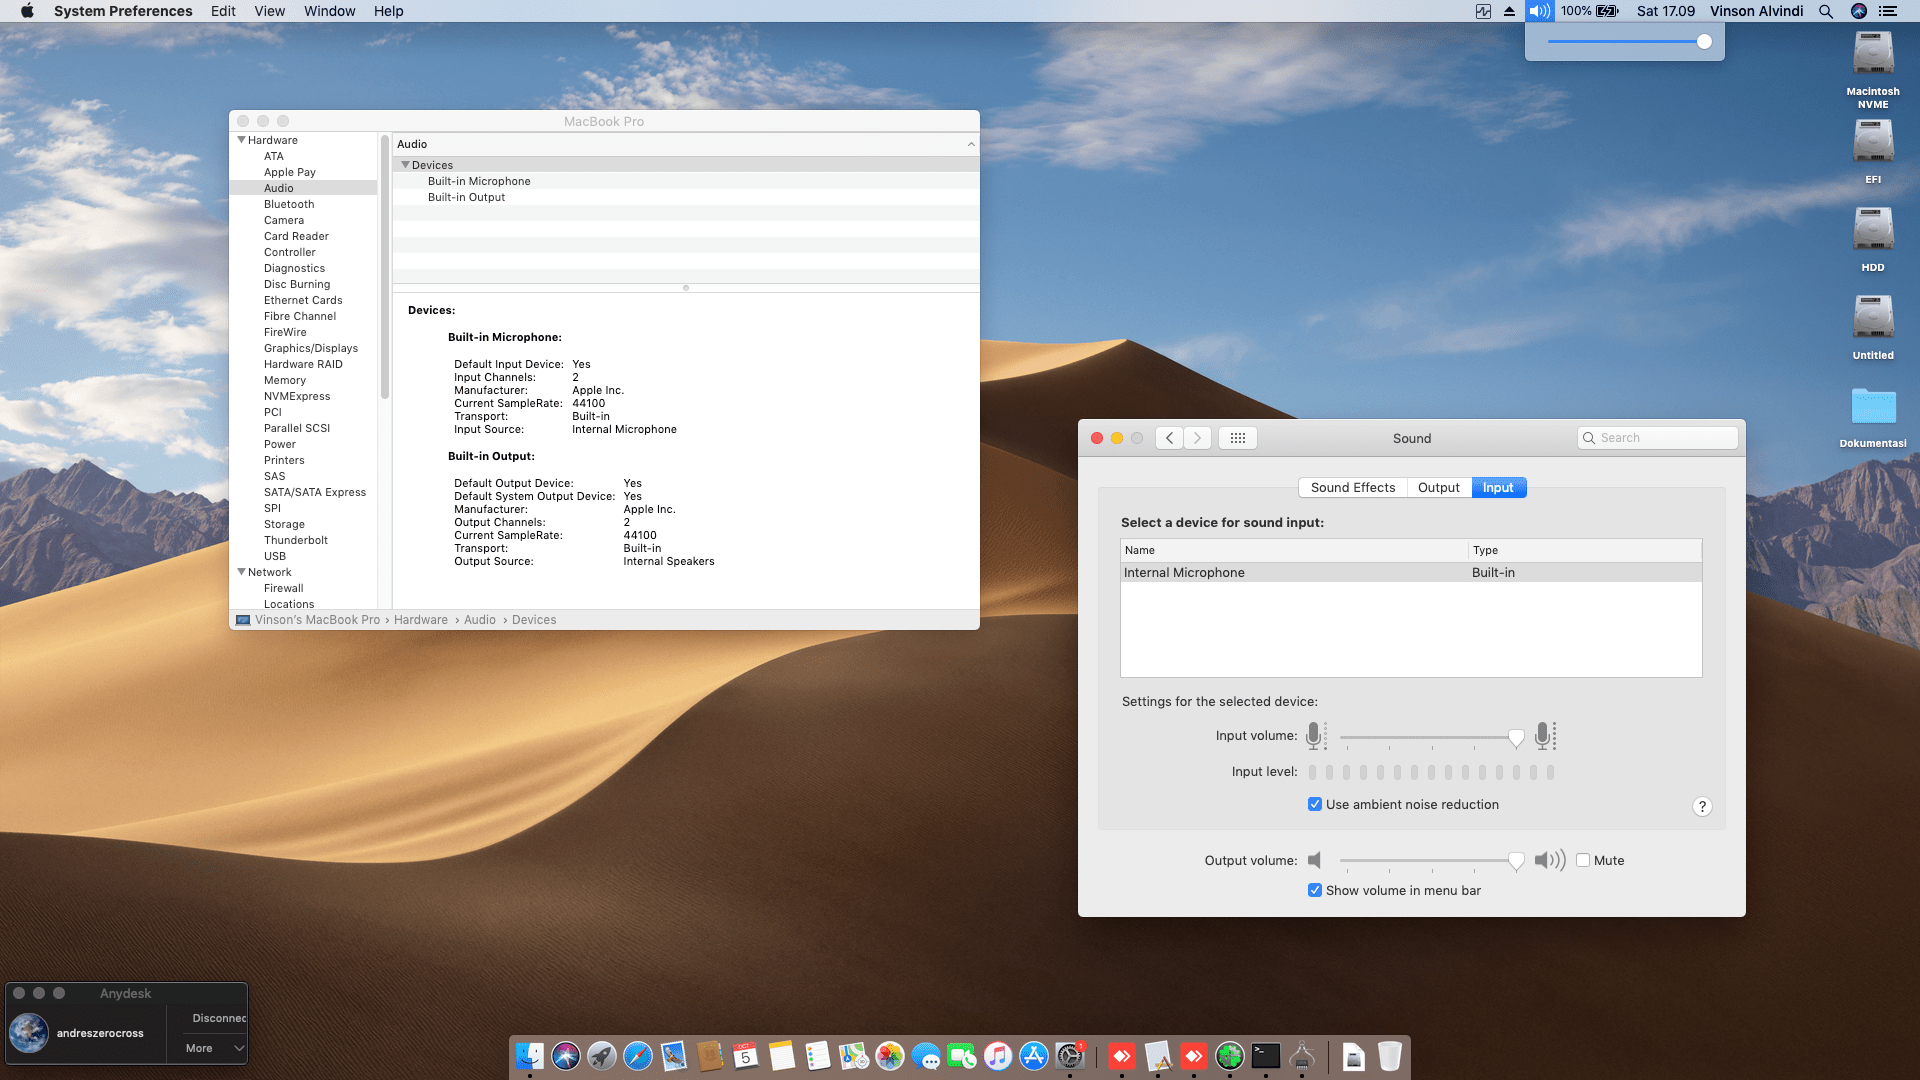The width and height of the screenshot is (1920, 1080).
Task: Open Notification Center list icon
Action: click(1888, 11)
